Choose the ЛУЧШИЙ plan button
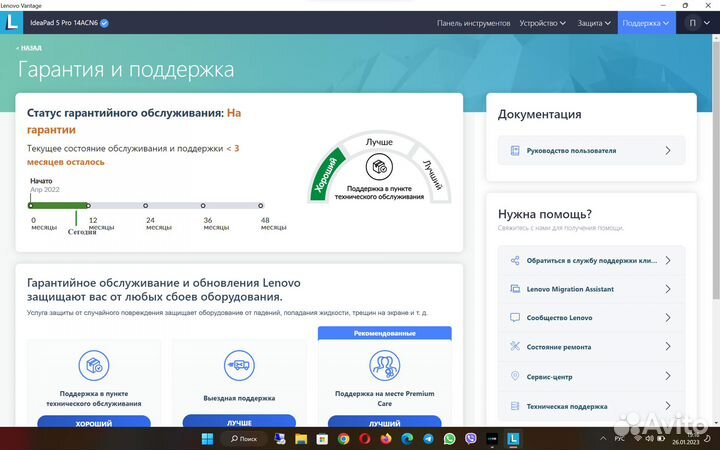Screen dimensions: 720x450 click(385, 422)
